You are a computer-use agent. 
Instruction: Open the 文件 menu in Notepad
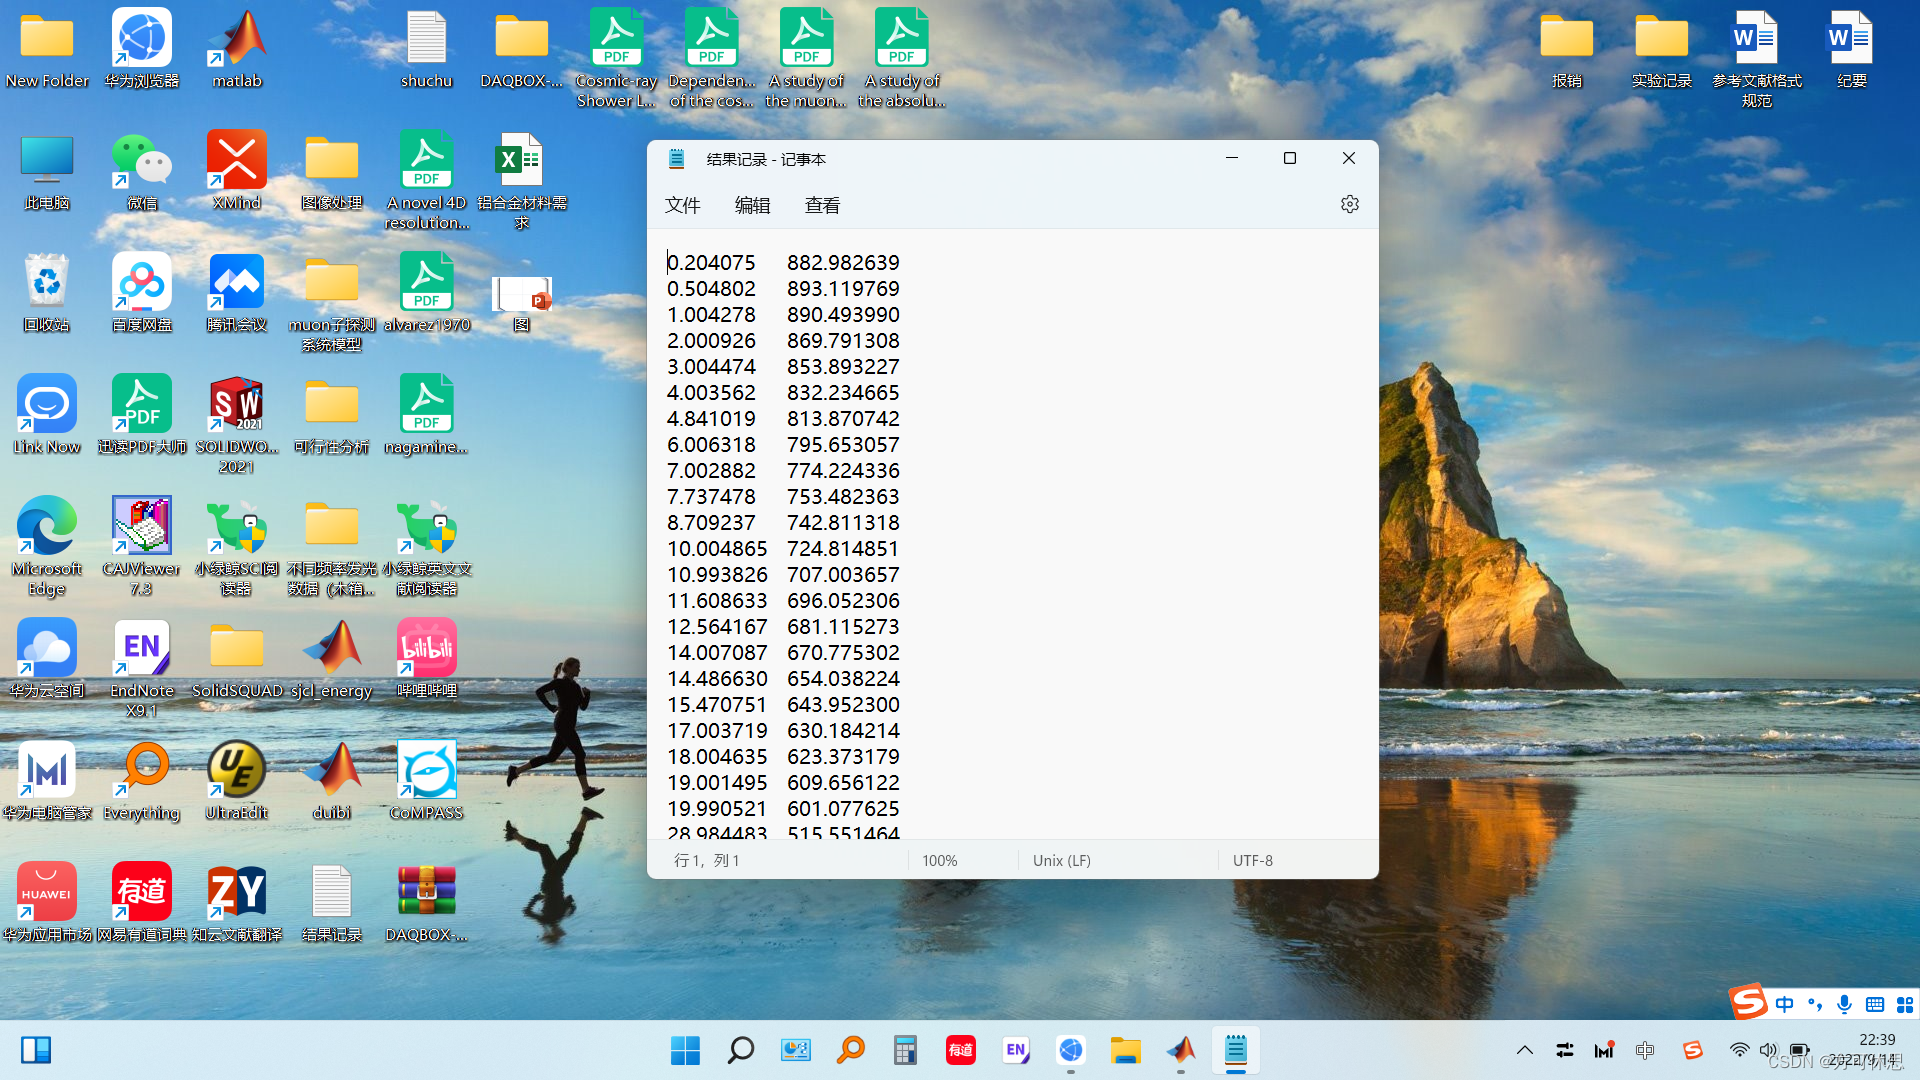(x=682, y=205)
